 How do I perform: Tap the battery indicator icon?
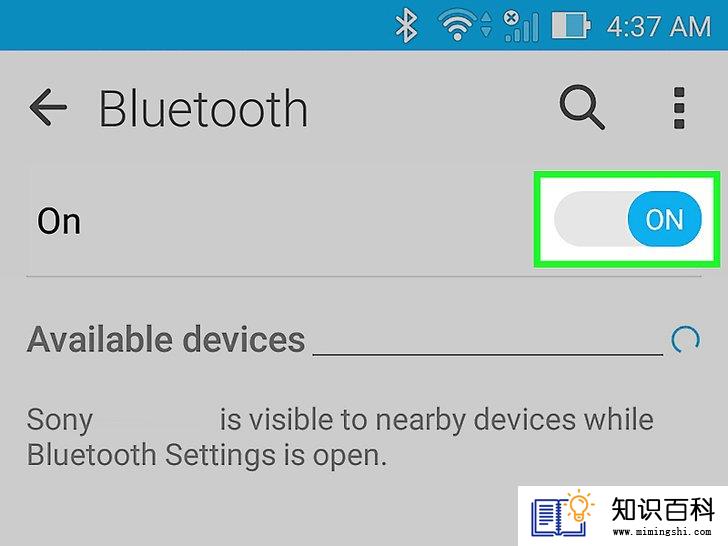[x=571, y=26]
